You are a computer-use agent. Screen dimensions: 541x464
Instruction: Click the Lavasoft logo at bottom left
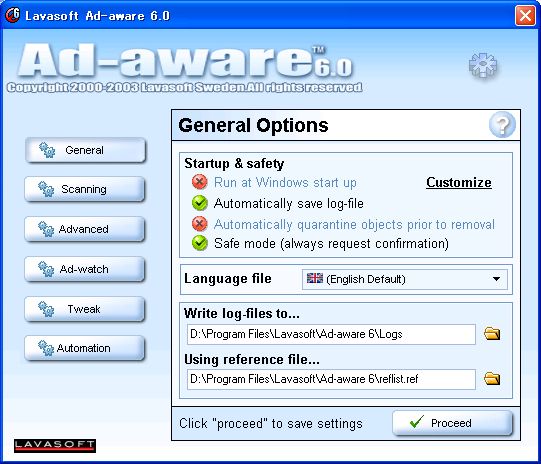tap(55, 445)
